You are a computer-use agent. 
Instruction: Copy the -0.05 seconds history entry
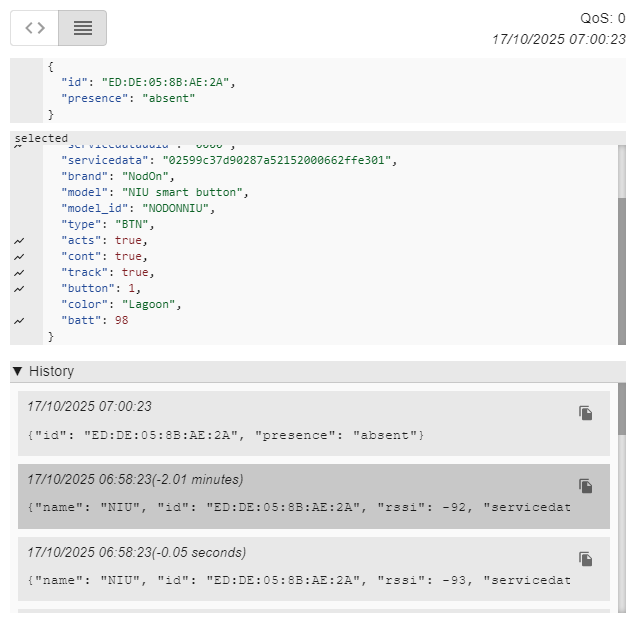click(586, 559)
